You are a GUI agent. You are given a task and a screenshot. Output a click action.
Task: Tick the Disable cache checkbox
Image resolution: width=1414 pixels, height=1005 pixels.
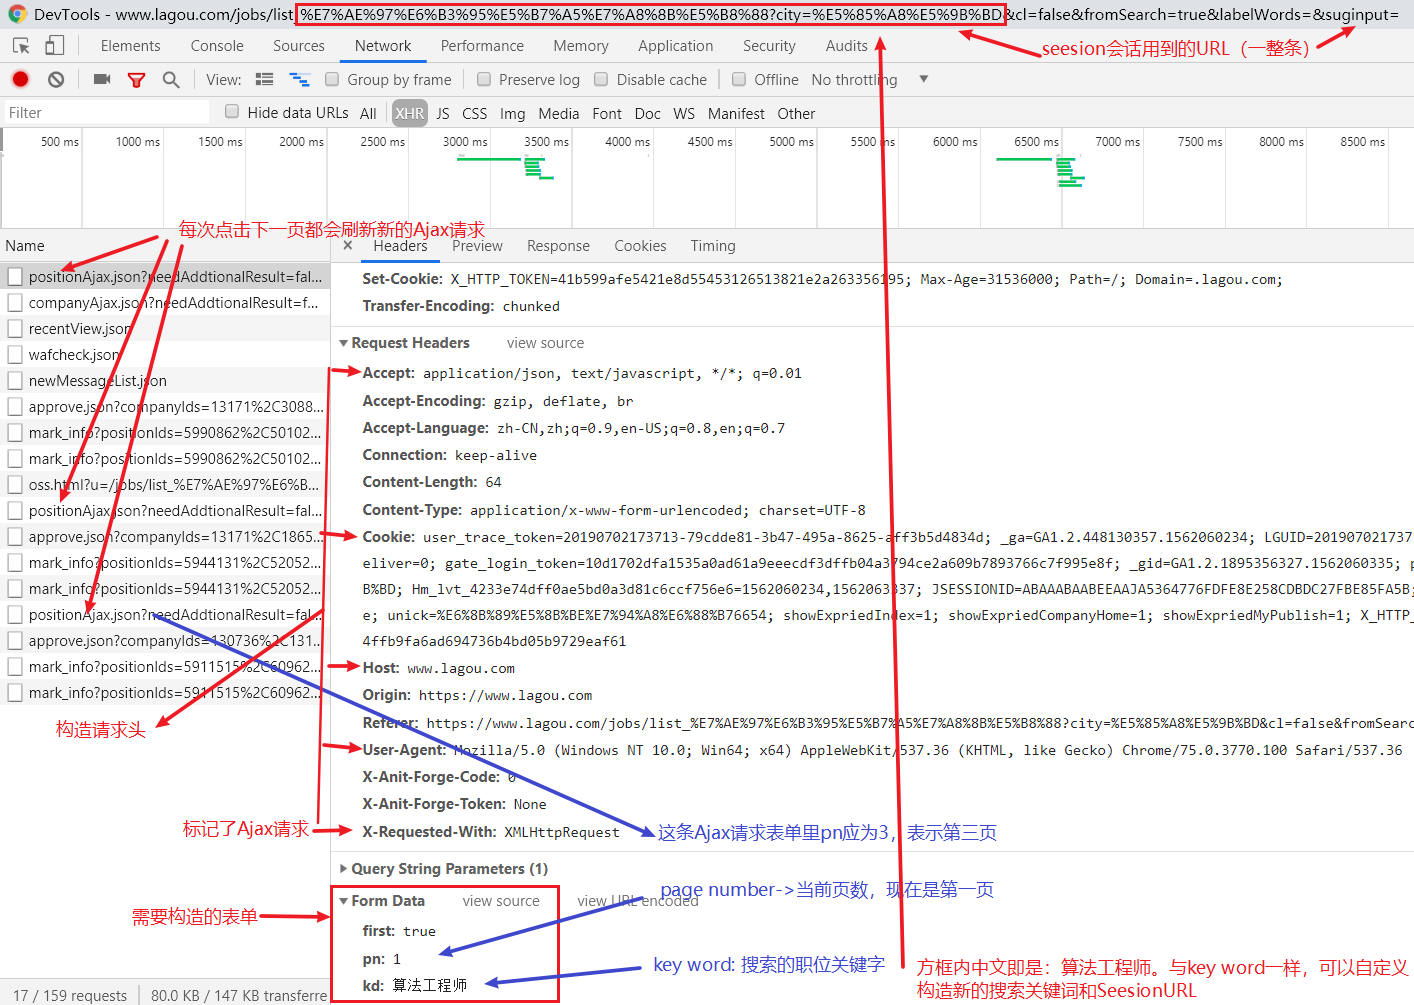601,79
